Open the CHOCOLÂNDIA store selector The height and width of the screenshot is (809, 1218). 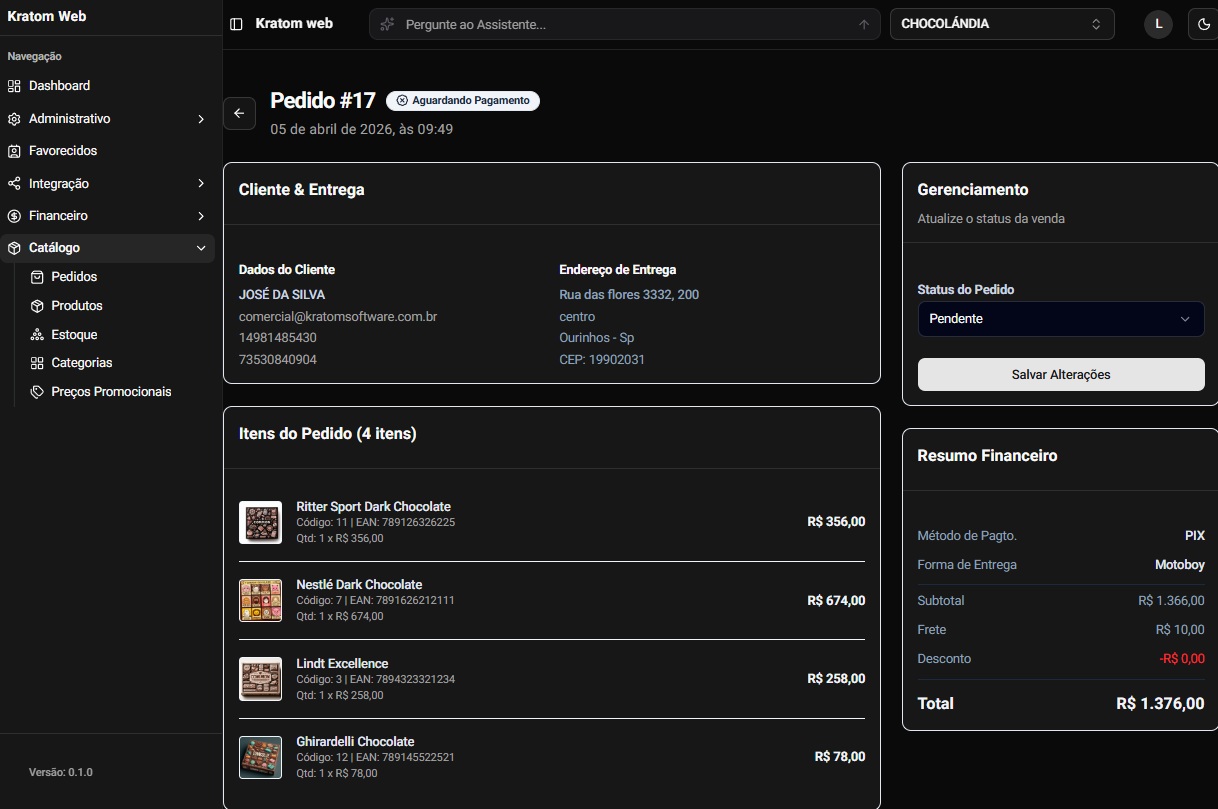click(1001, 24)
